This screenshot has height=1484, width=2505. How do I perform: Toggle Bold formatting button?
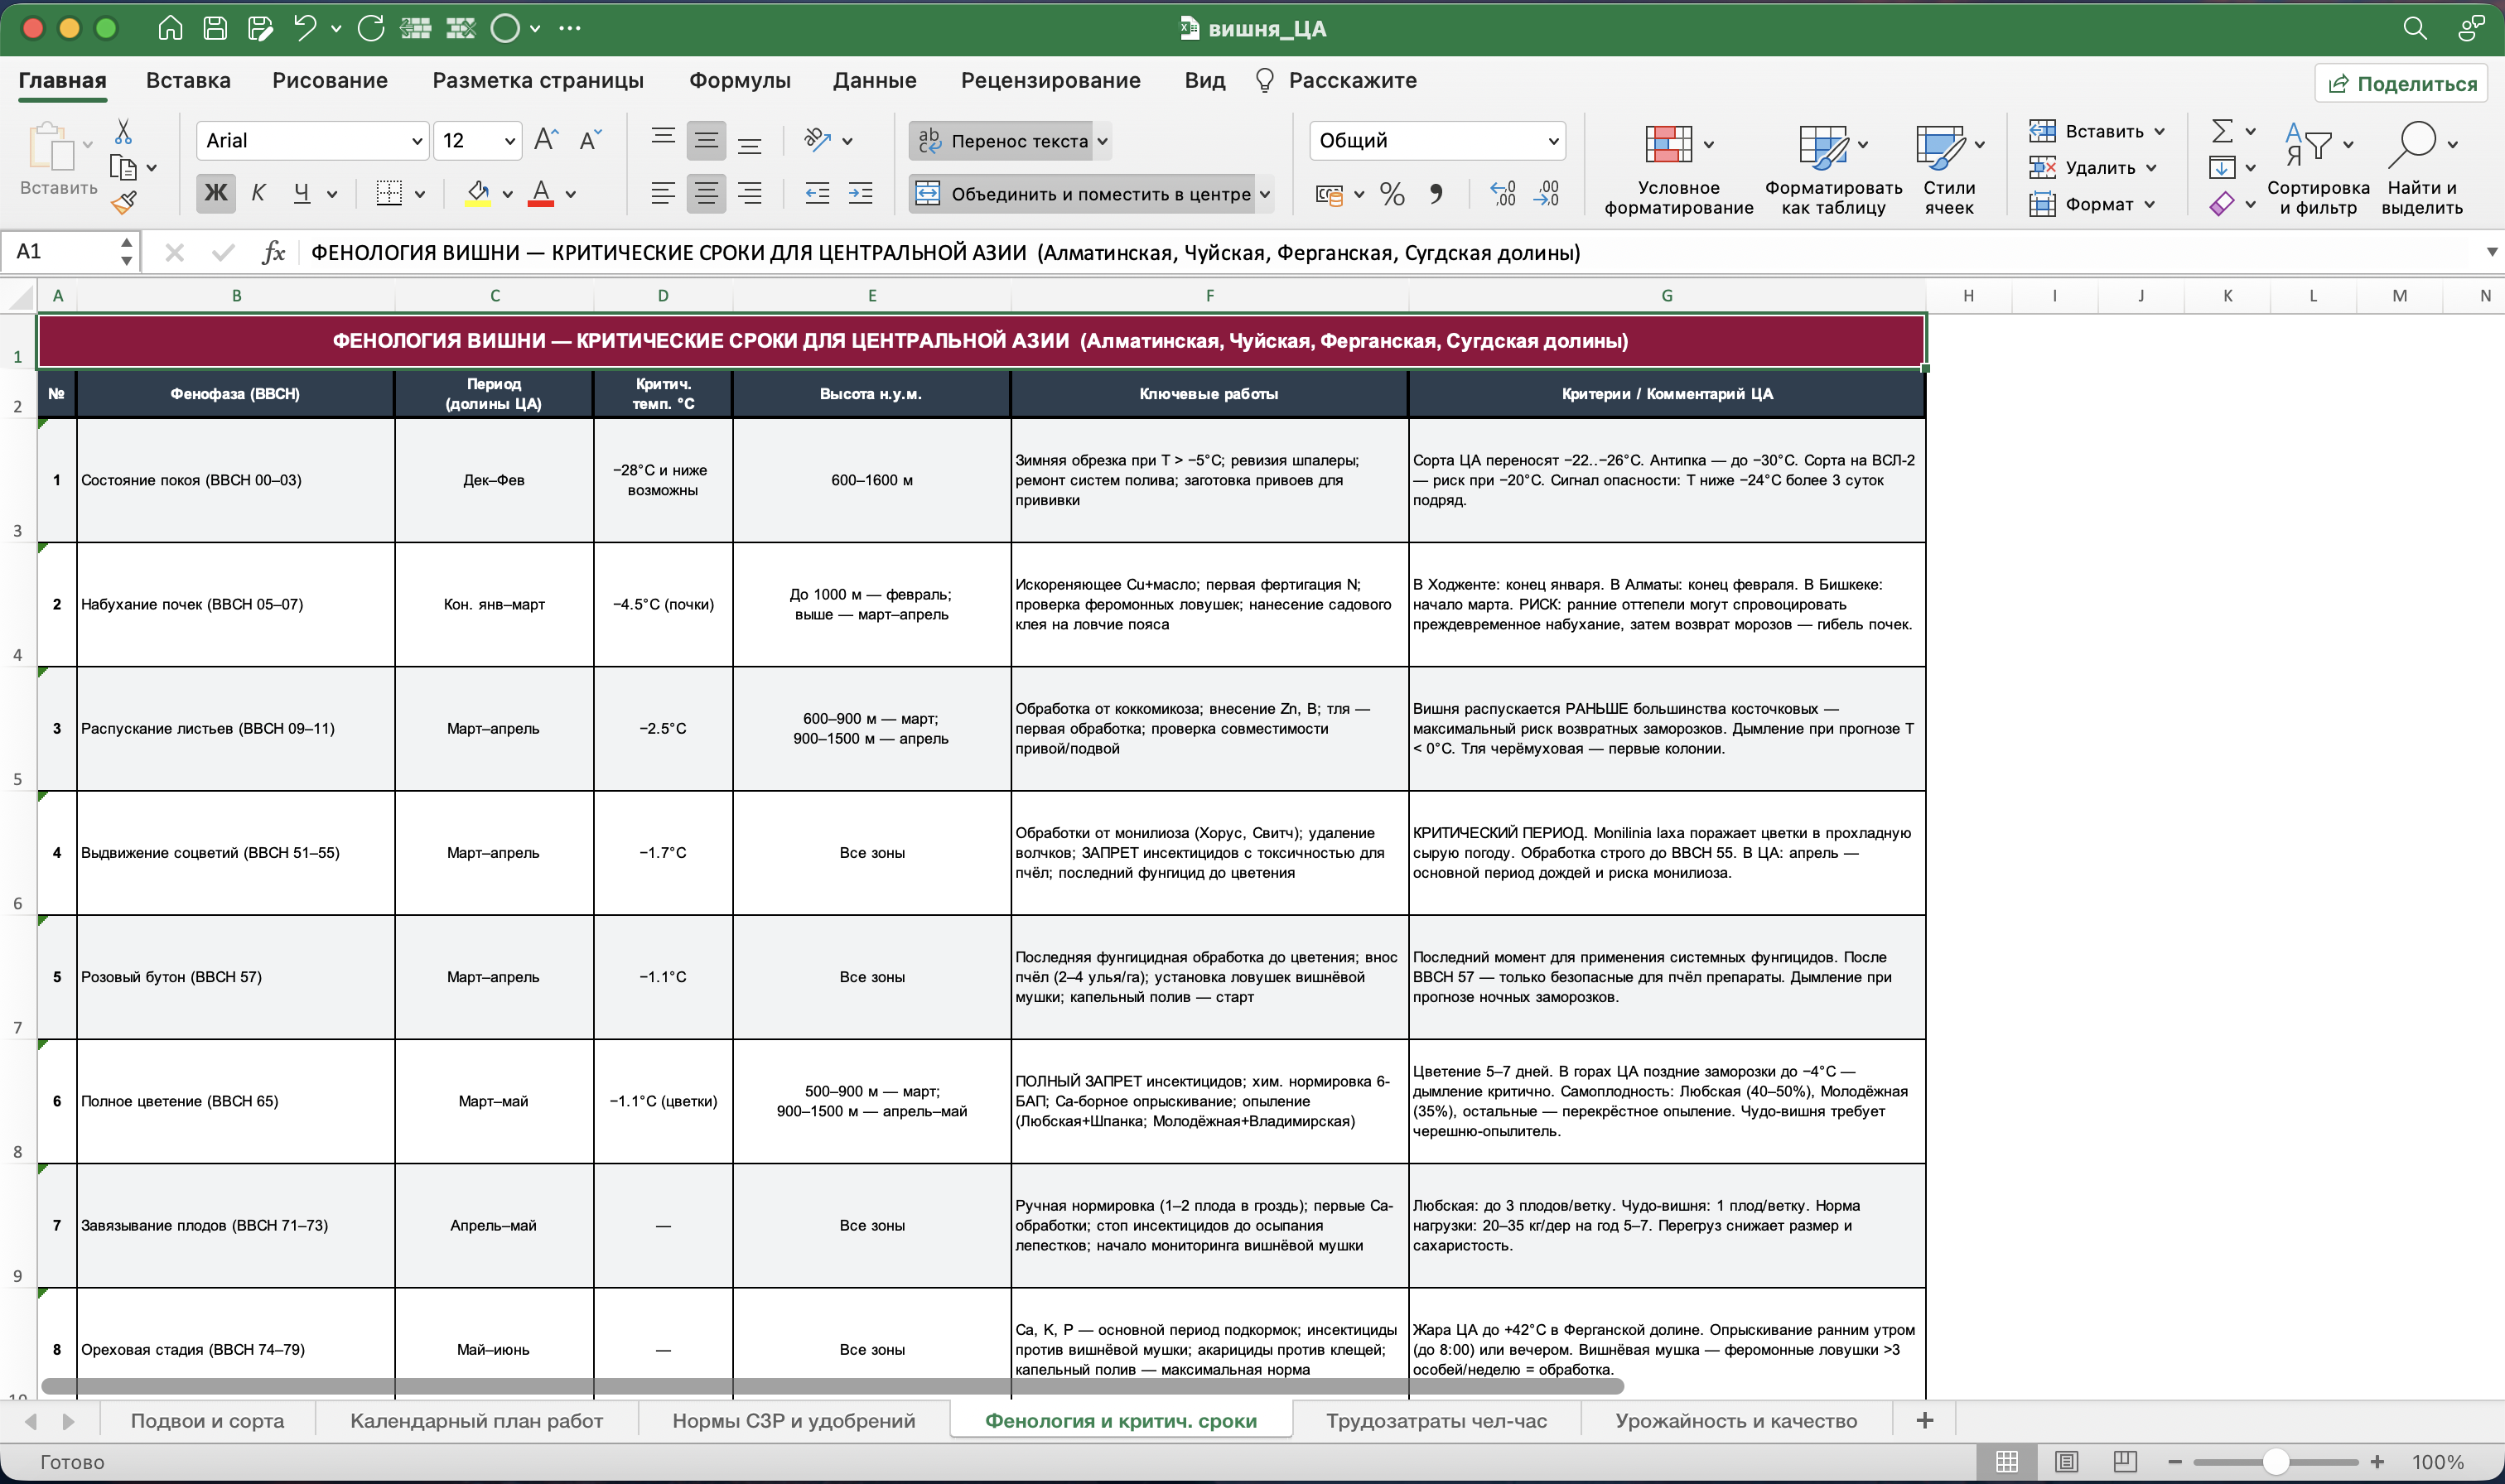pyautogui.click(x=216, y=193)
